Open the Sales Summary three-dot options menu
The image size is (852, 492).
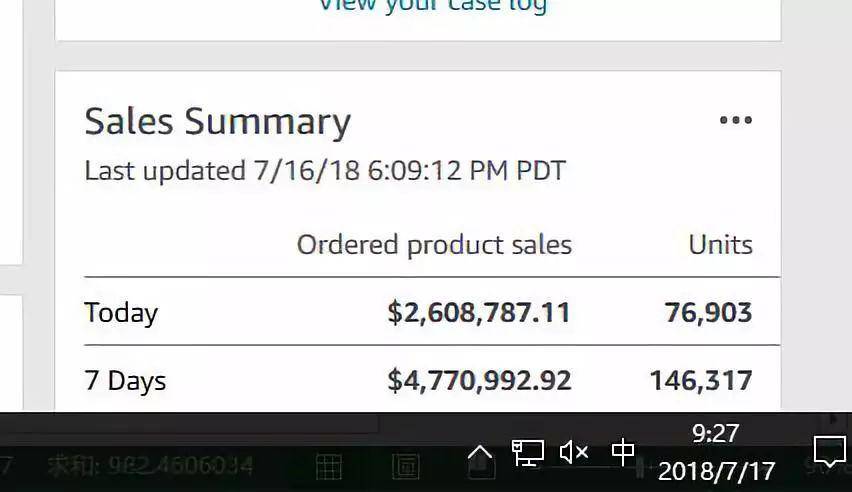[x=736, y=120]
